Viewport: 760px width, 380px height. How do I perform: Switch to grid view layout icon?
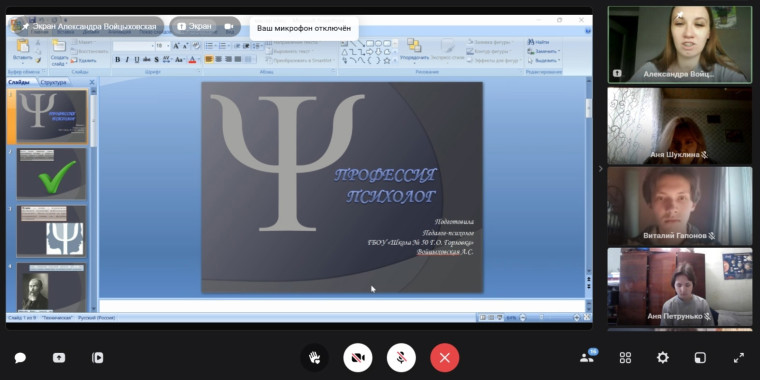click(625, 358)
